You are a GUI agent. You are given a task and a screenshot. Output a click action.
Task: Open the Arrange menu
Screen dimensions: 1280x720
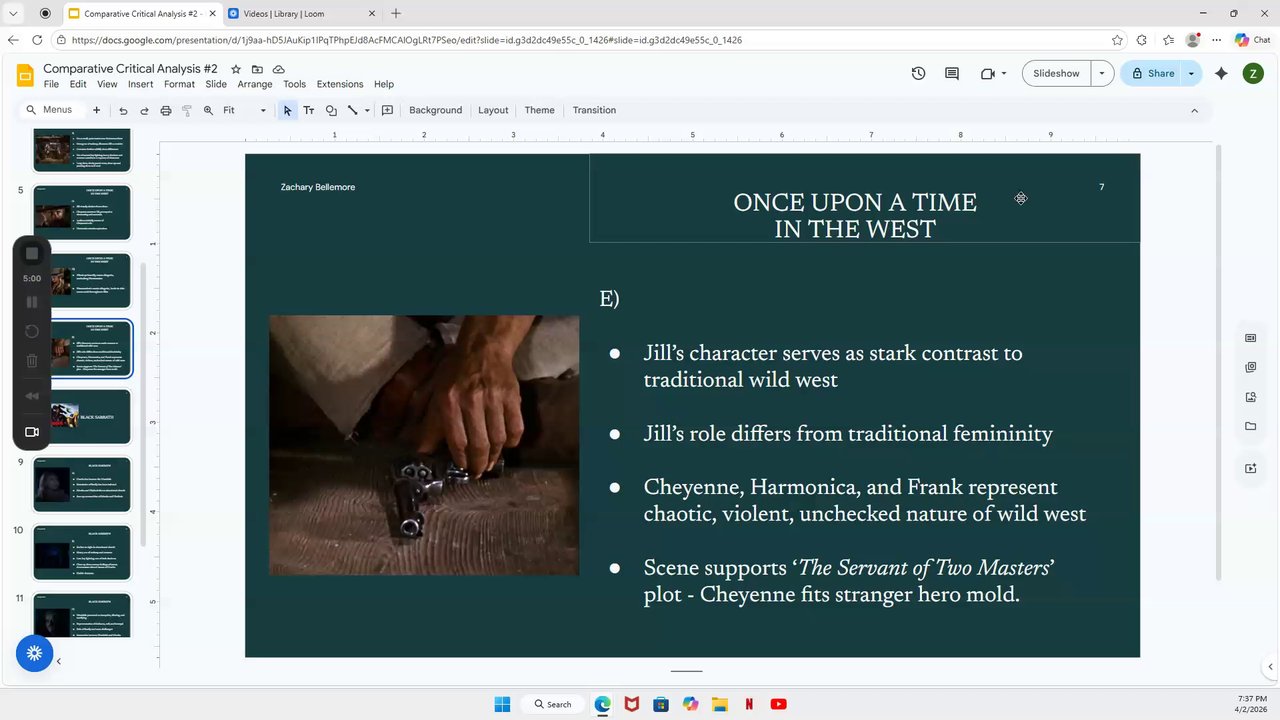pyautogui.click(x=255, y=84)
